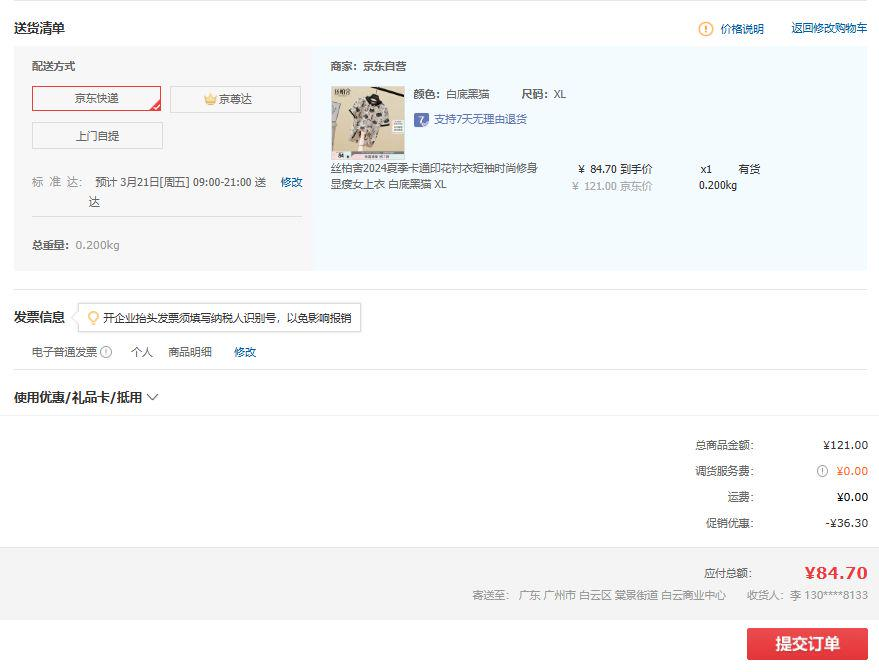Expand 使用优惠/礼品卡/抵用 section

click(x=86, y=397)
